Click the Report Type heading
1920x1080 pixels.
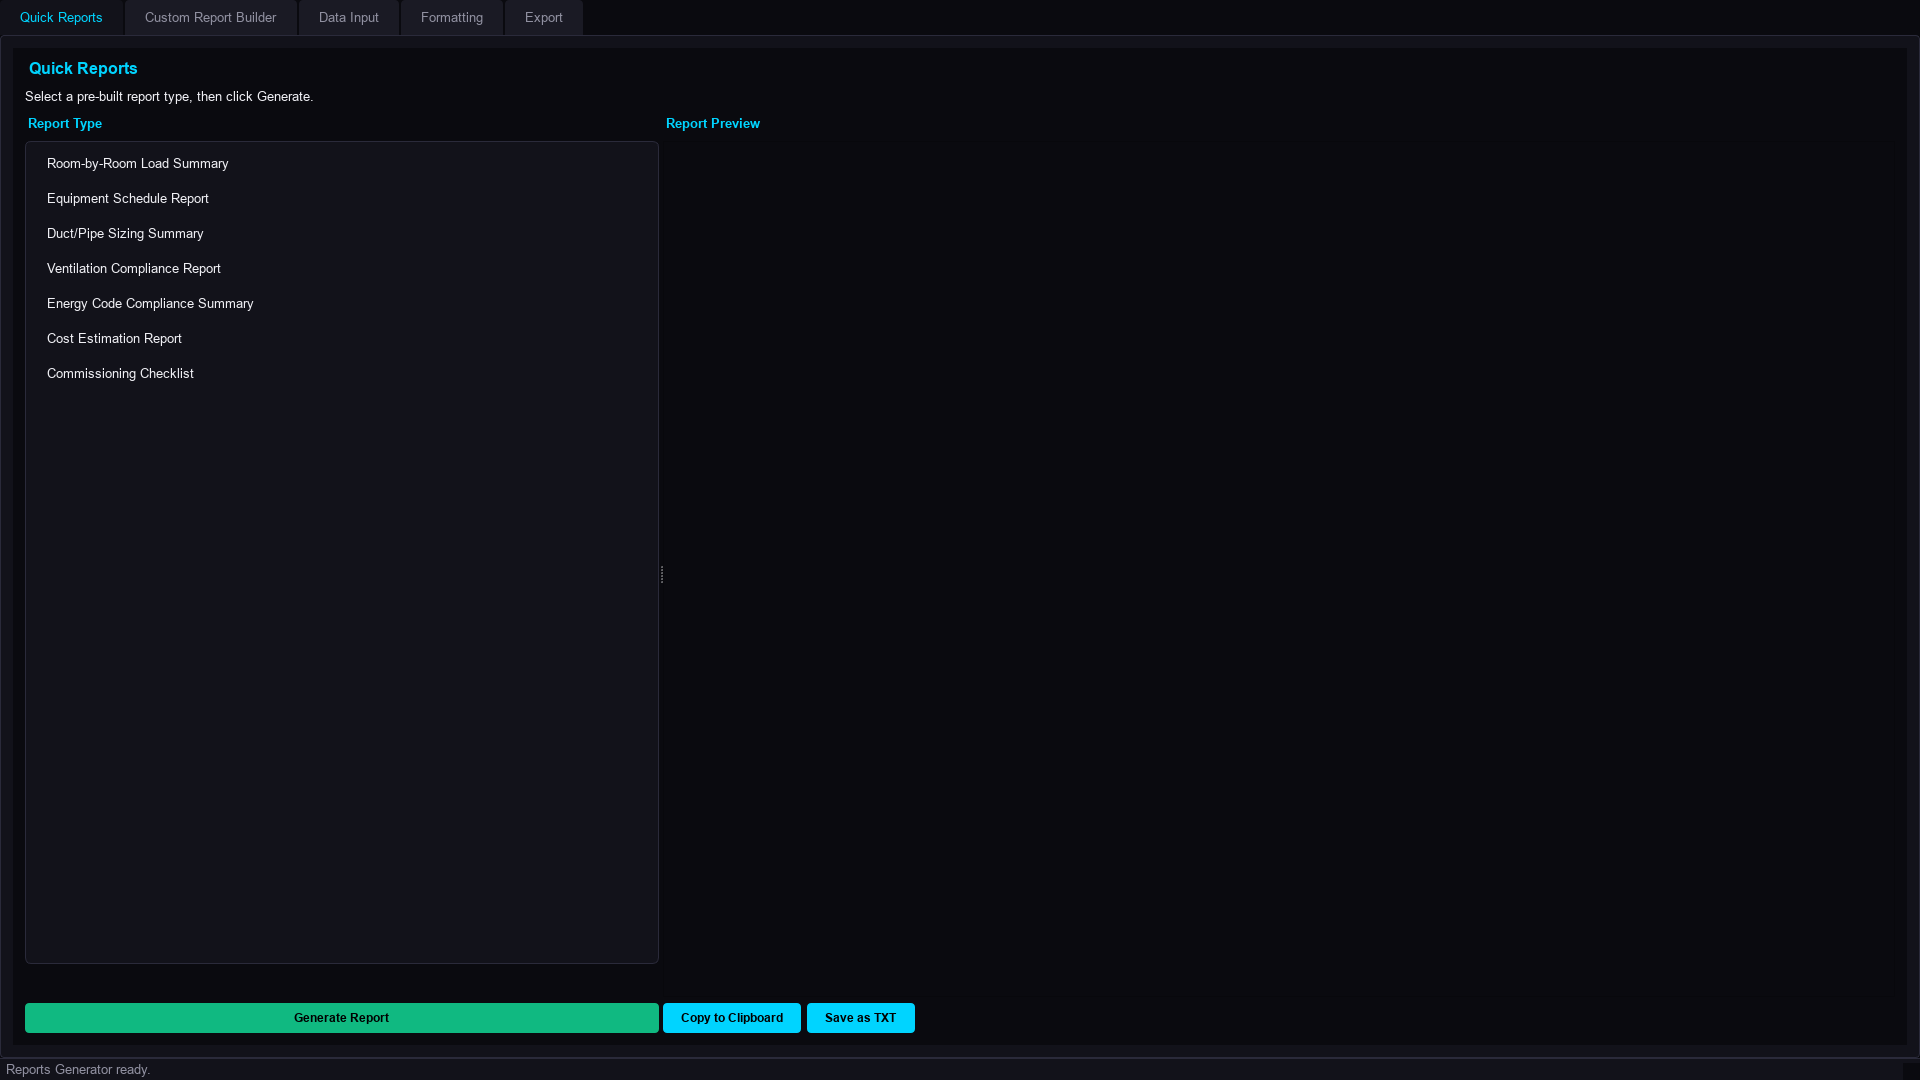coord(65,124)
